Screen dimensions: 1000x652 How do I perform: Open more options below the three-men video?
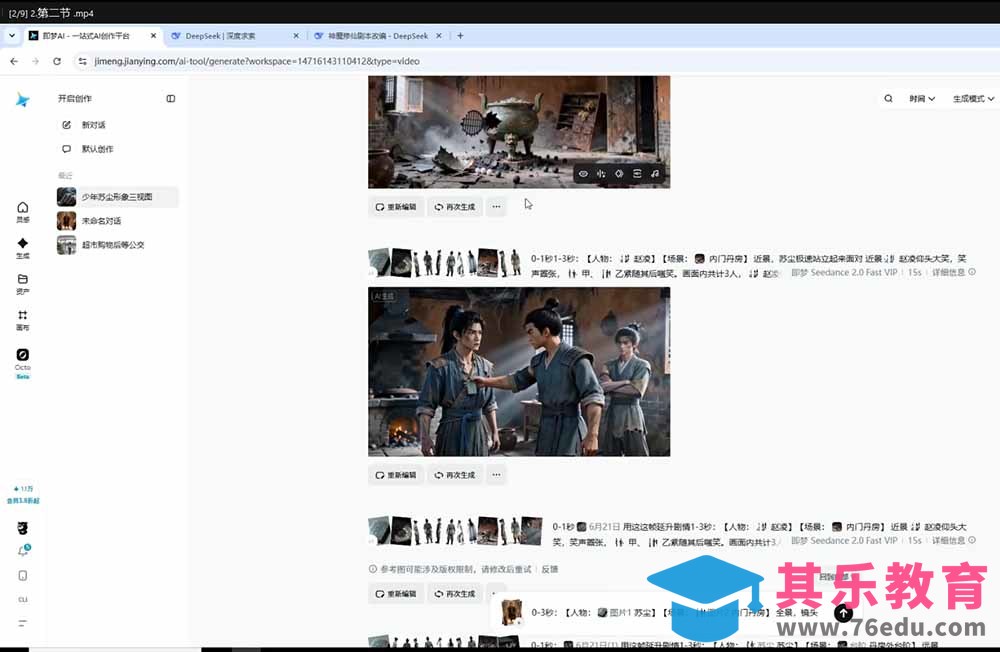tap(496, 475)
